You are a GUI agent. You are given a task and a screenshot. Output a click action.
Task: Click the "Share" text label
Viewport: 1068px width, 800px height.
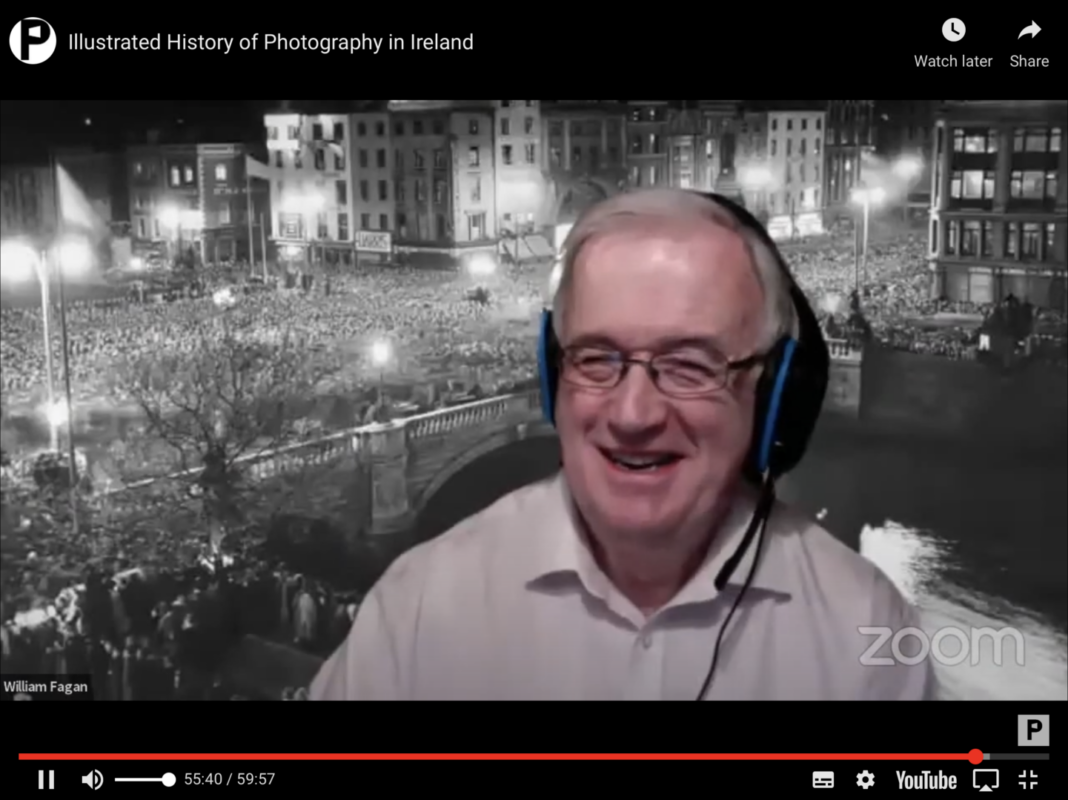click(1029, 61)
